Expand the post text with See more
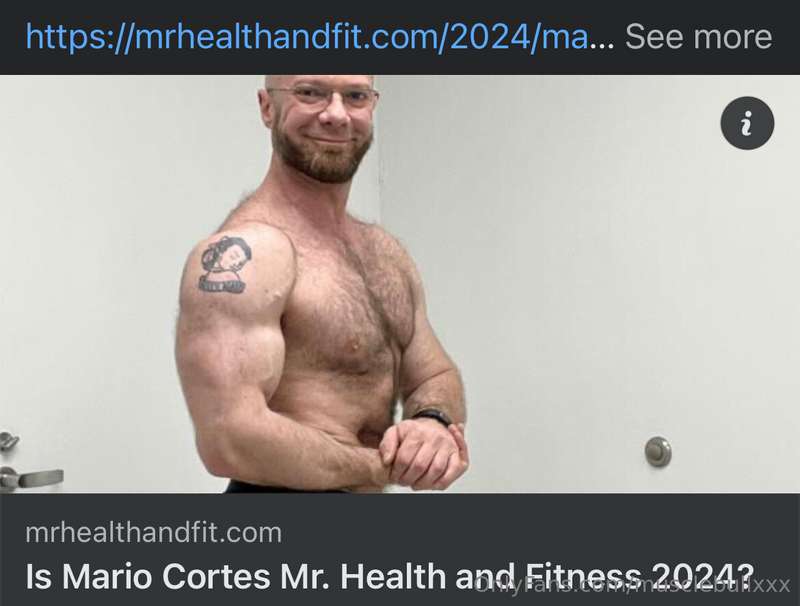The width and height of the screenshot is (800, 606). (x=698, y=36)
